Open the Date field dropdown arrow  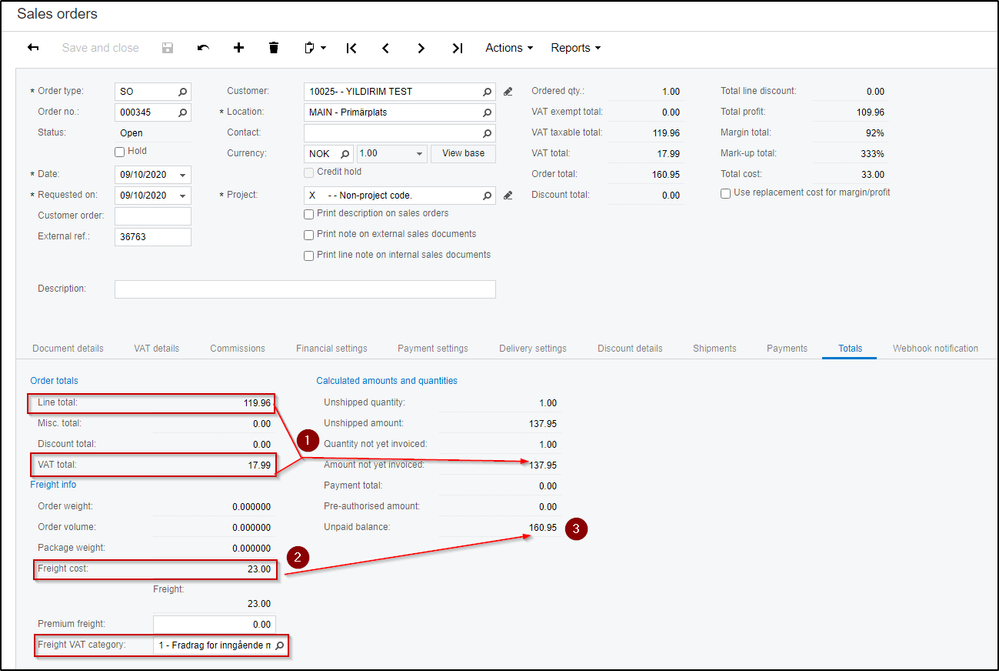pos(182,175)
